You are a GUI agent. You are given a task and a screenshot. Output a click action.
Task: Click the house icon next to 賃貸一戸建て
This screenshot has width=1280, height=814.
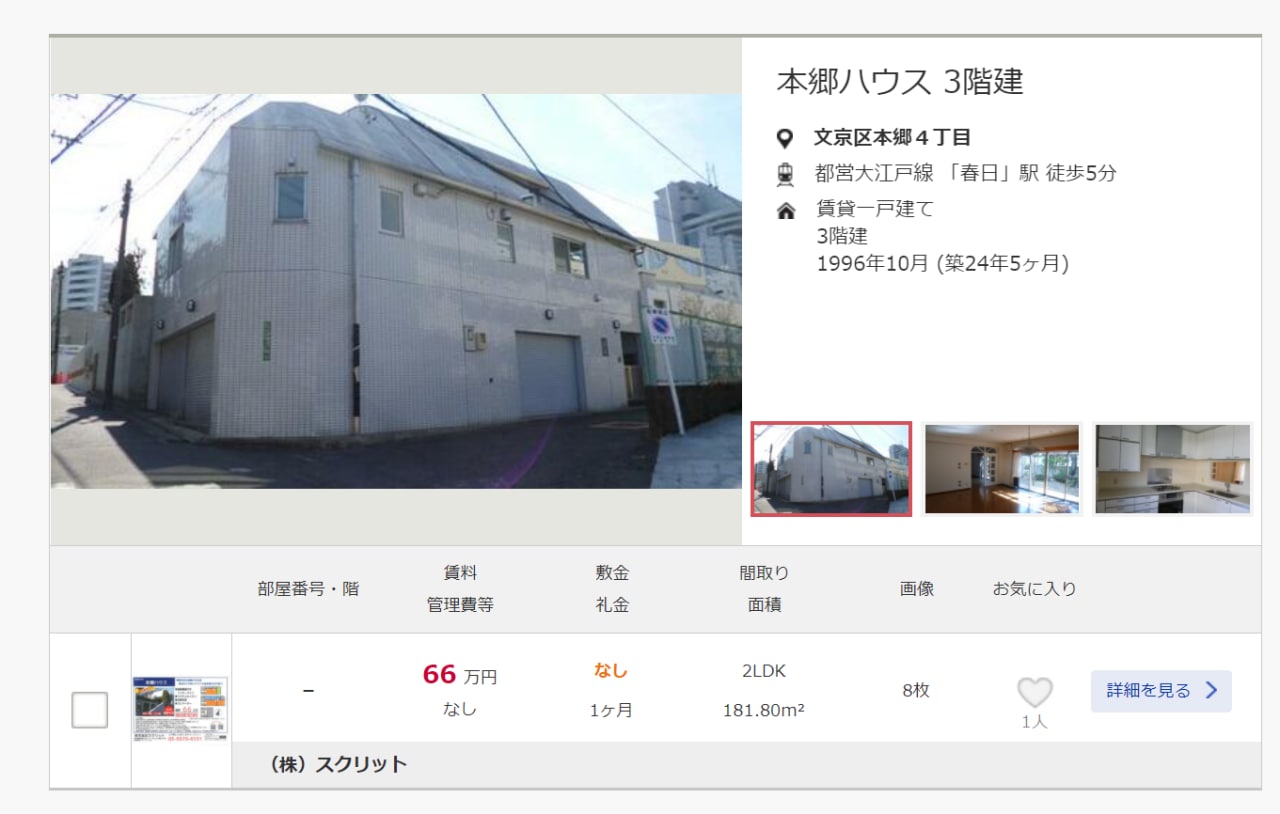[786, 211]
